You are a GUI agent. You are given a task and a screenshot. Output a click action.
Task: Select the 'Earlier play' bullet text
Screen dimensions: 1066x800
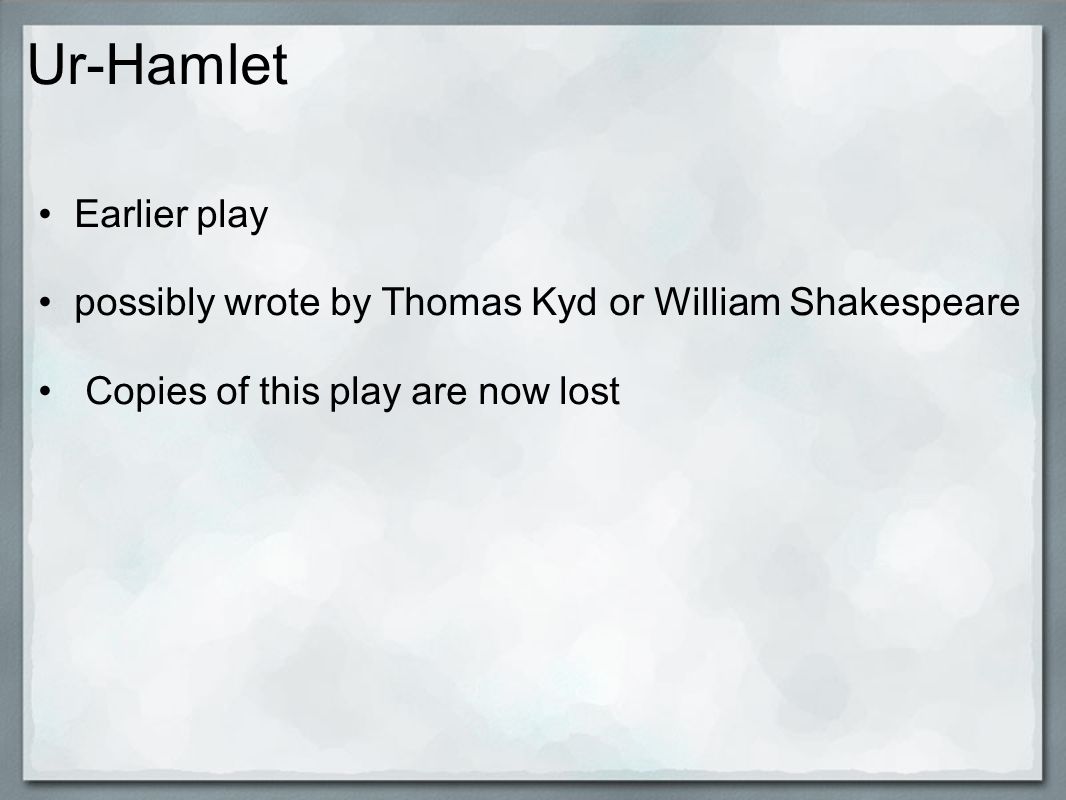pyautogui.click(x=171, y=215)
